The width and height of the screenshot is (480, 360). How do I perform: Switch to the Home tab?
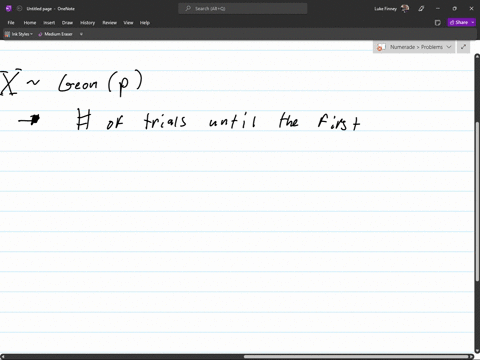pyautogui.click(x=30, y=23)
